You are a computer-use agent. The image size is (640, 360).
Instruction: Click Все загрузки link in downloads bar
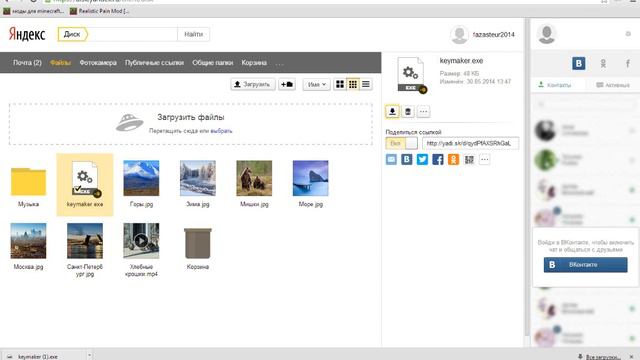(x=603, y=357)
